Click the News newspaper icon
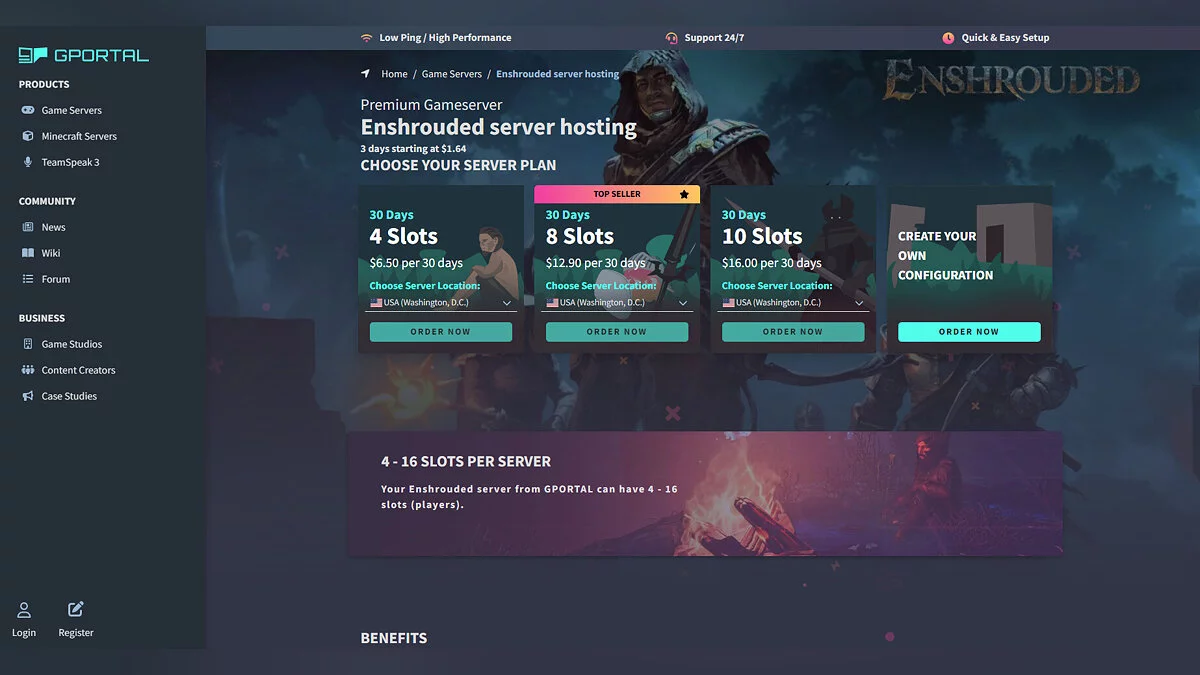The image size is (1200, 675). pos(28,227)
